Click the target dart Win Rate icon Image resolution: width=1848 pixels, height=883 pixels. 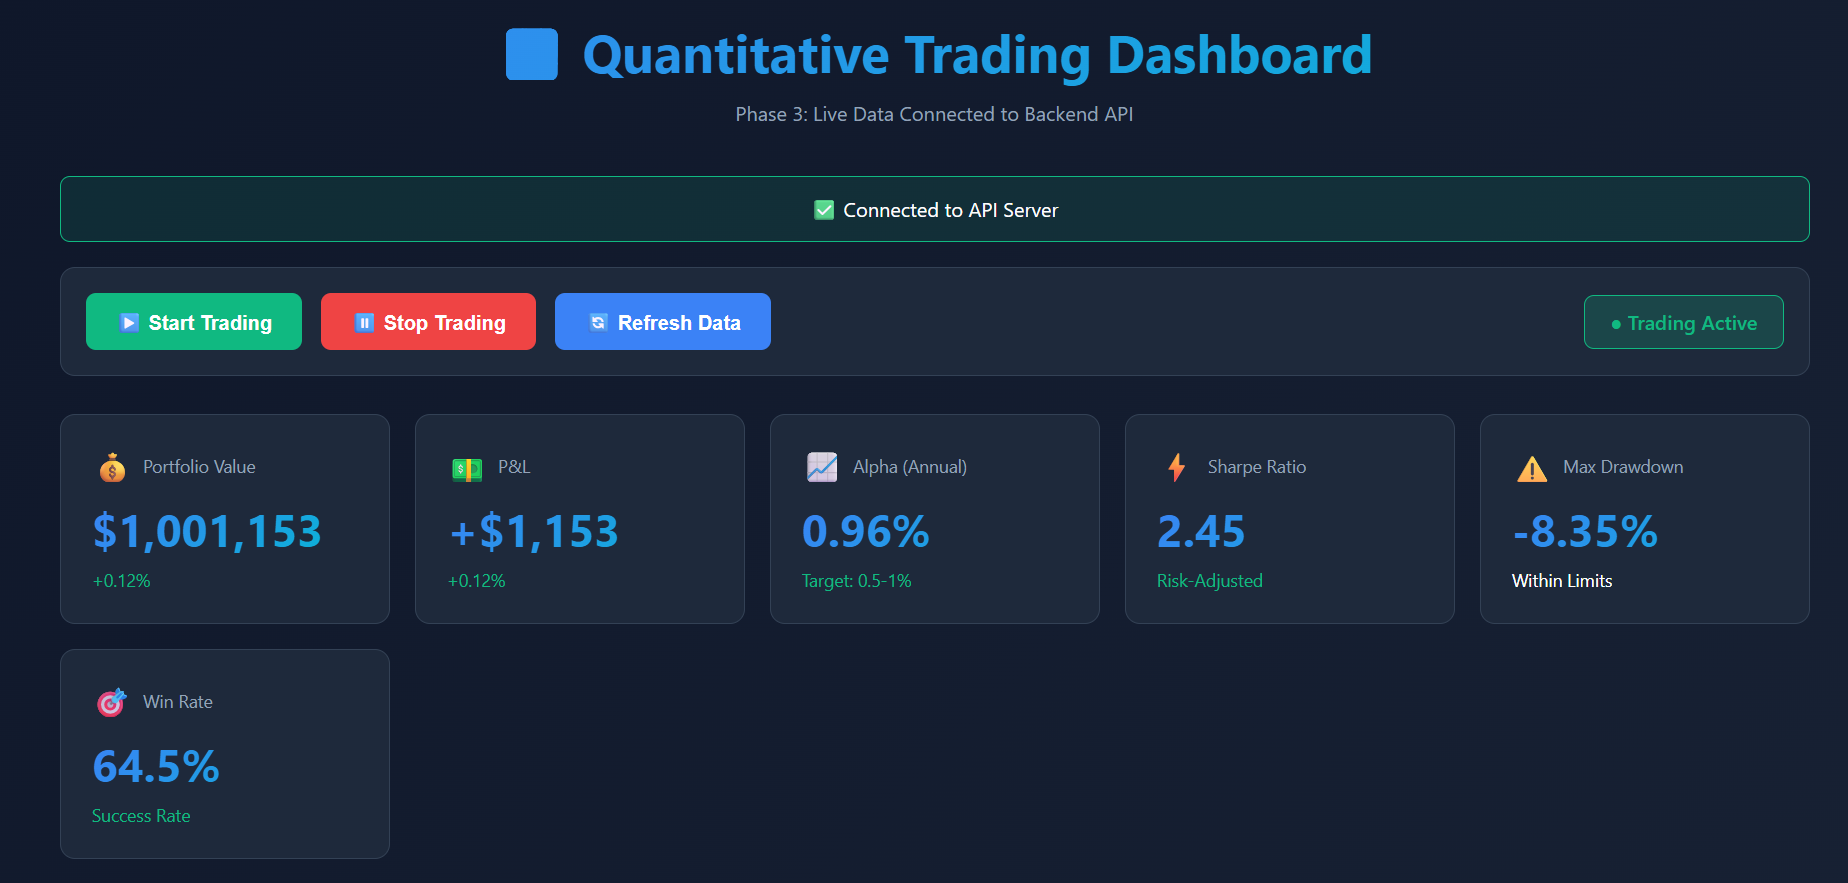coord(112,702)
